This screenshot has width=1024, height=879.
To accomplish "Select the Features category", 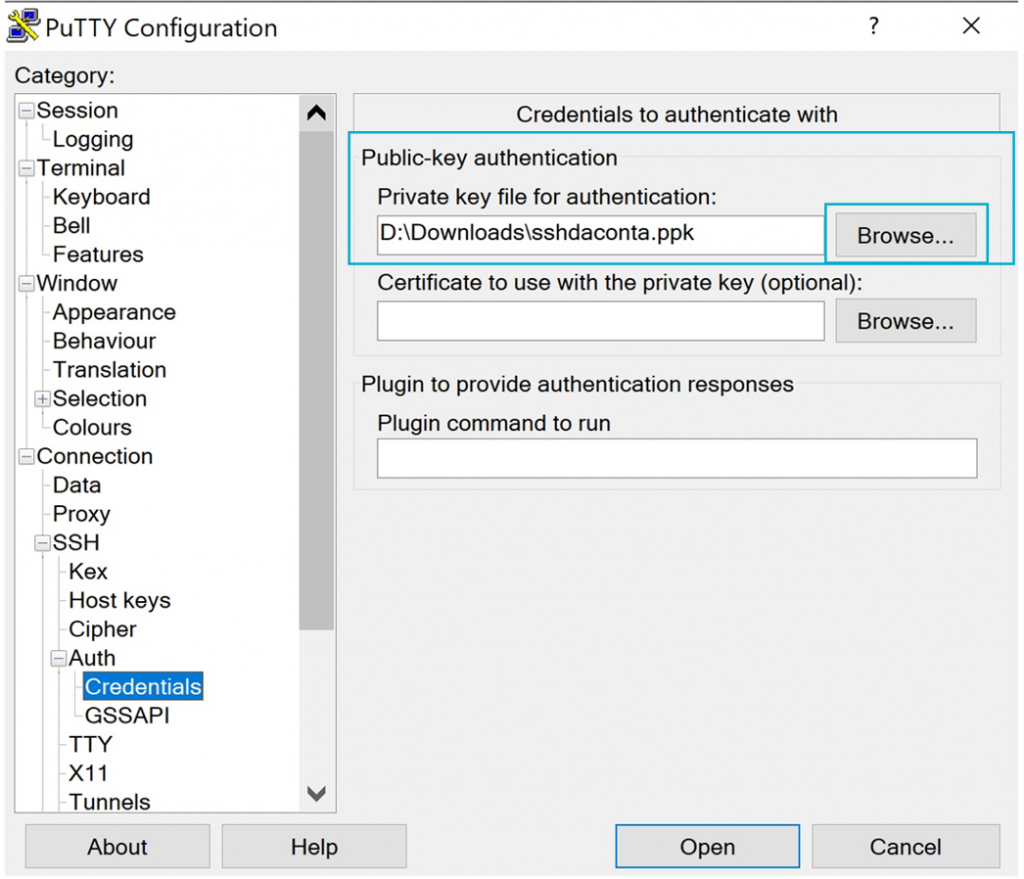I will pos(98,254).
